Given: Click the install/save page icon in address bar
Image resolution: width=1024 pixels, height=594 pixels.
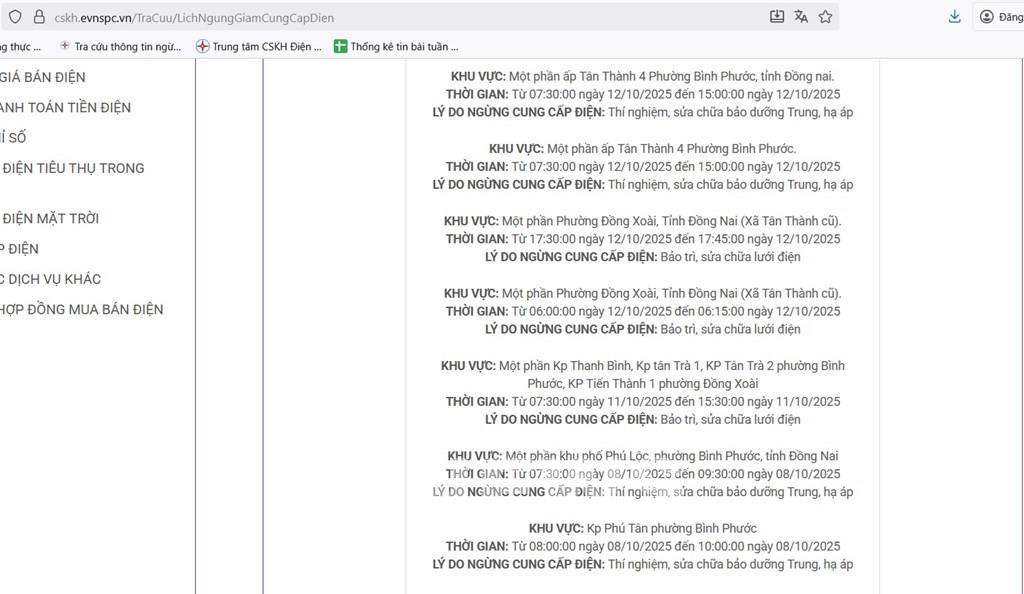Looking at the screenshot, I should click(x=777, y=17).
